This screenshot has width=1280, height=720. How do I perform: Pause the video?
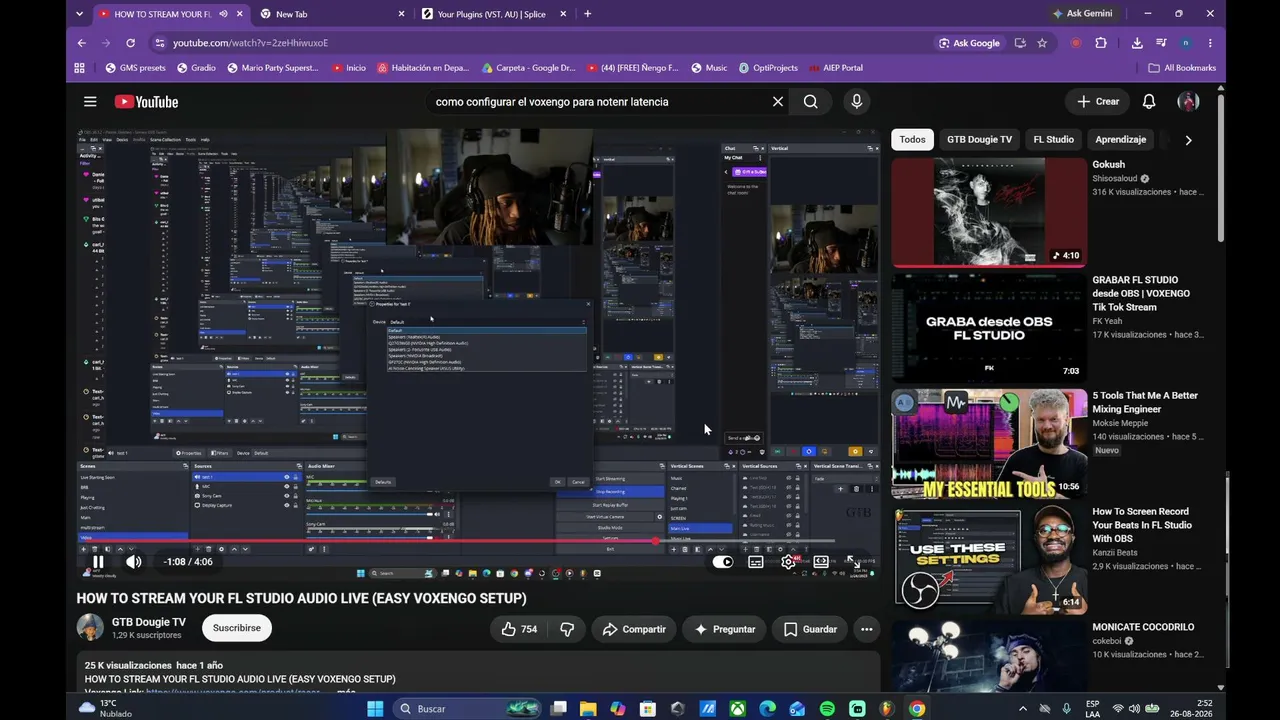pyautogui.click(x=98, y=562)
